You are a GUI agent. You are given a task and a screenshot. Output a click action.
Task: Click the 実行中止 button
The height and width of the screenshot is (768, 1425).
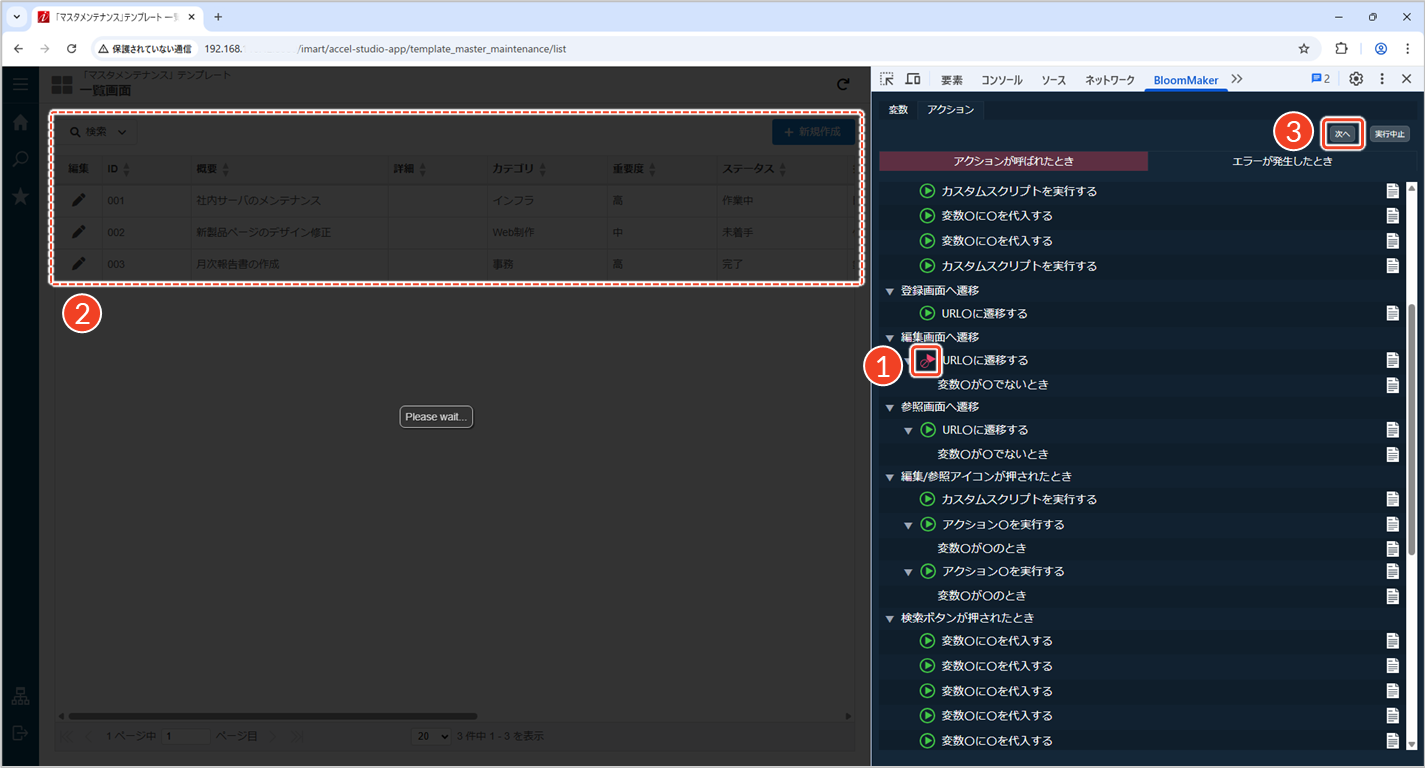click(x=1389, y=134)
